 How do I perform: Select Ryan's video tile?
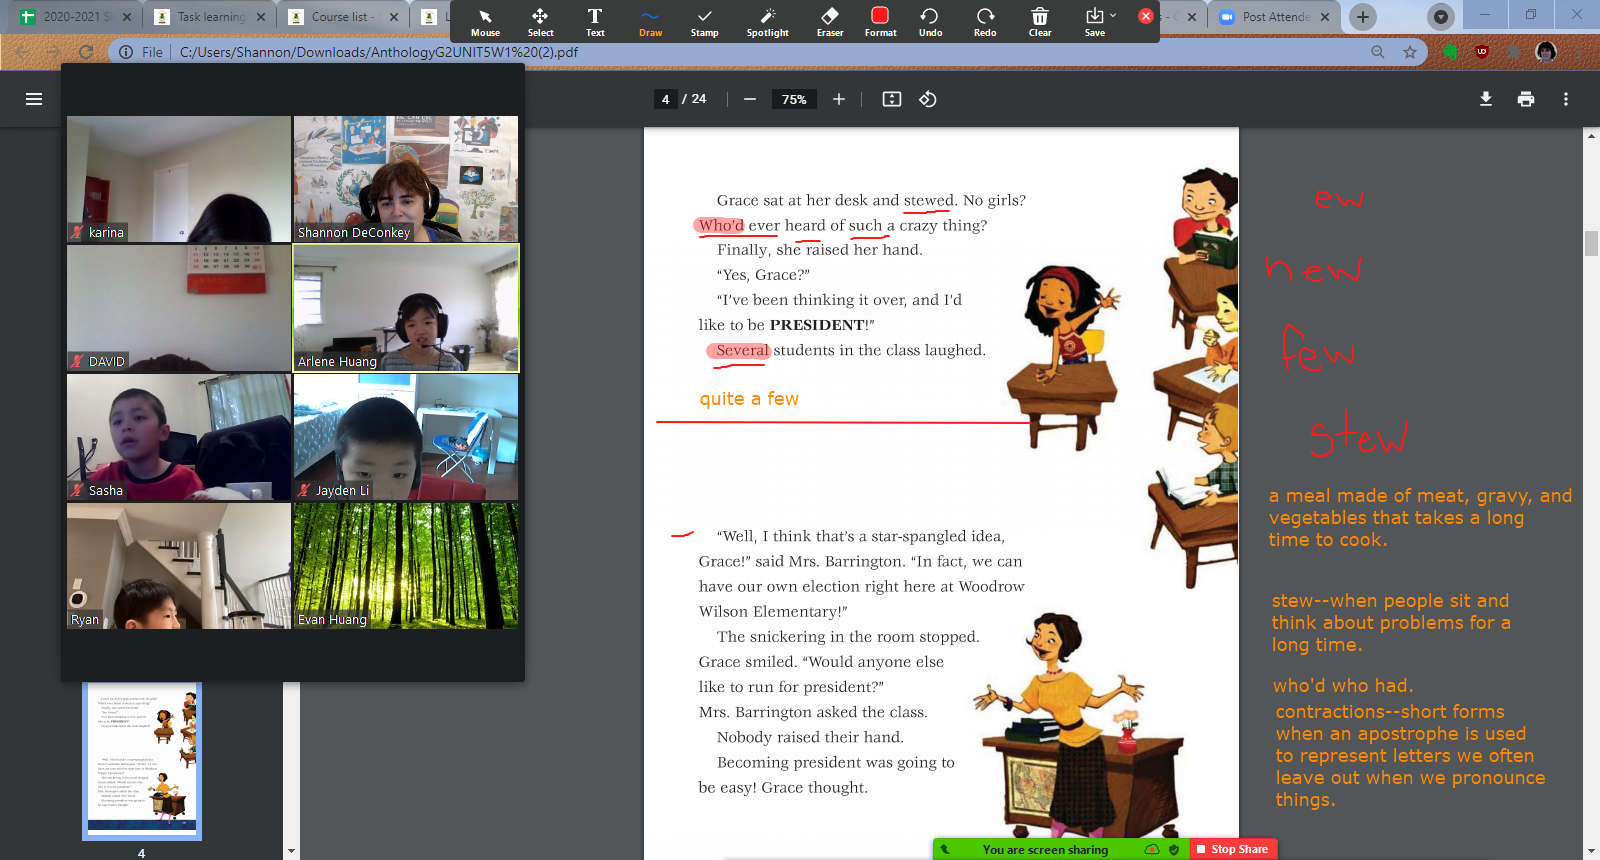pyautogui.click(x=179, y=566)
